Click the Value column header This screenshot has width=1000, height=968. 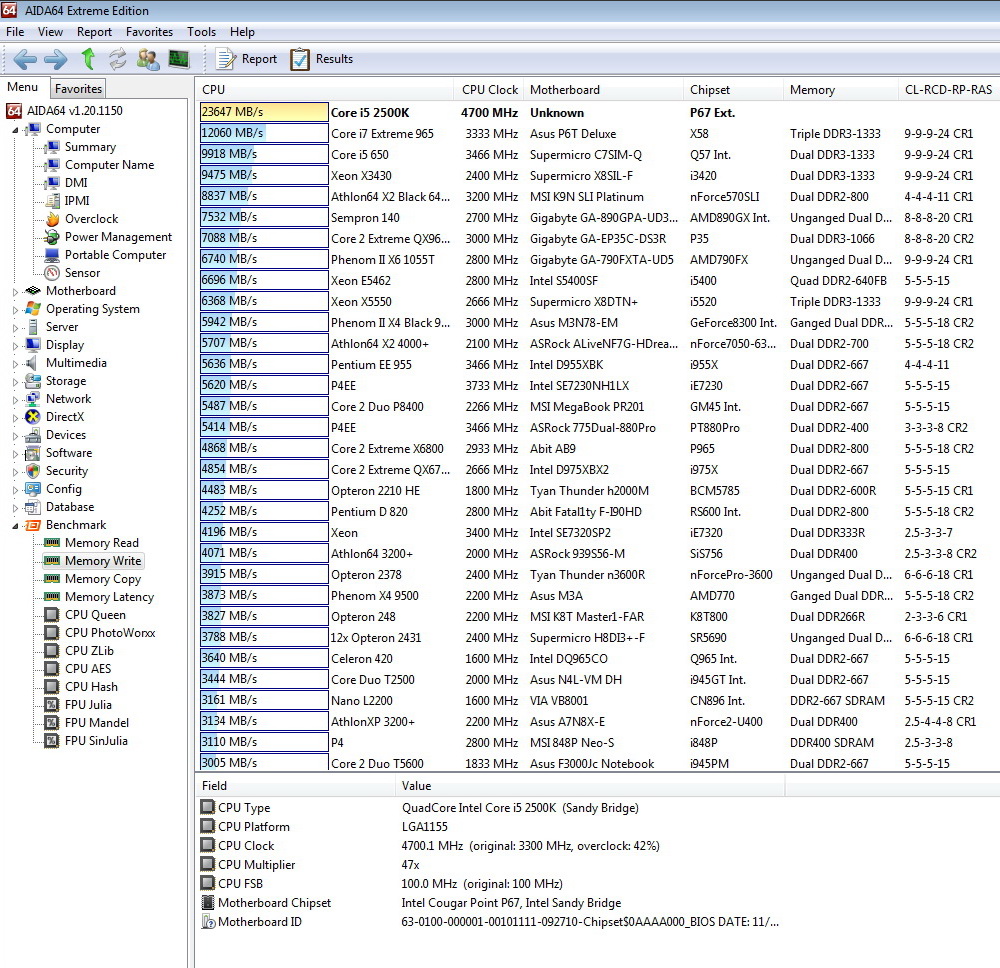click(591, 786)
